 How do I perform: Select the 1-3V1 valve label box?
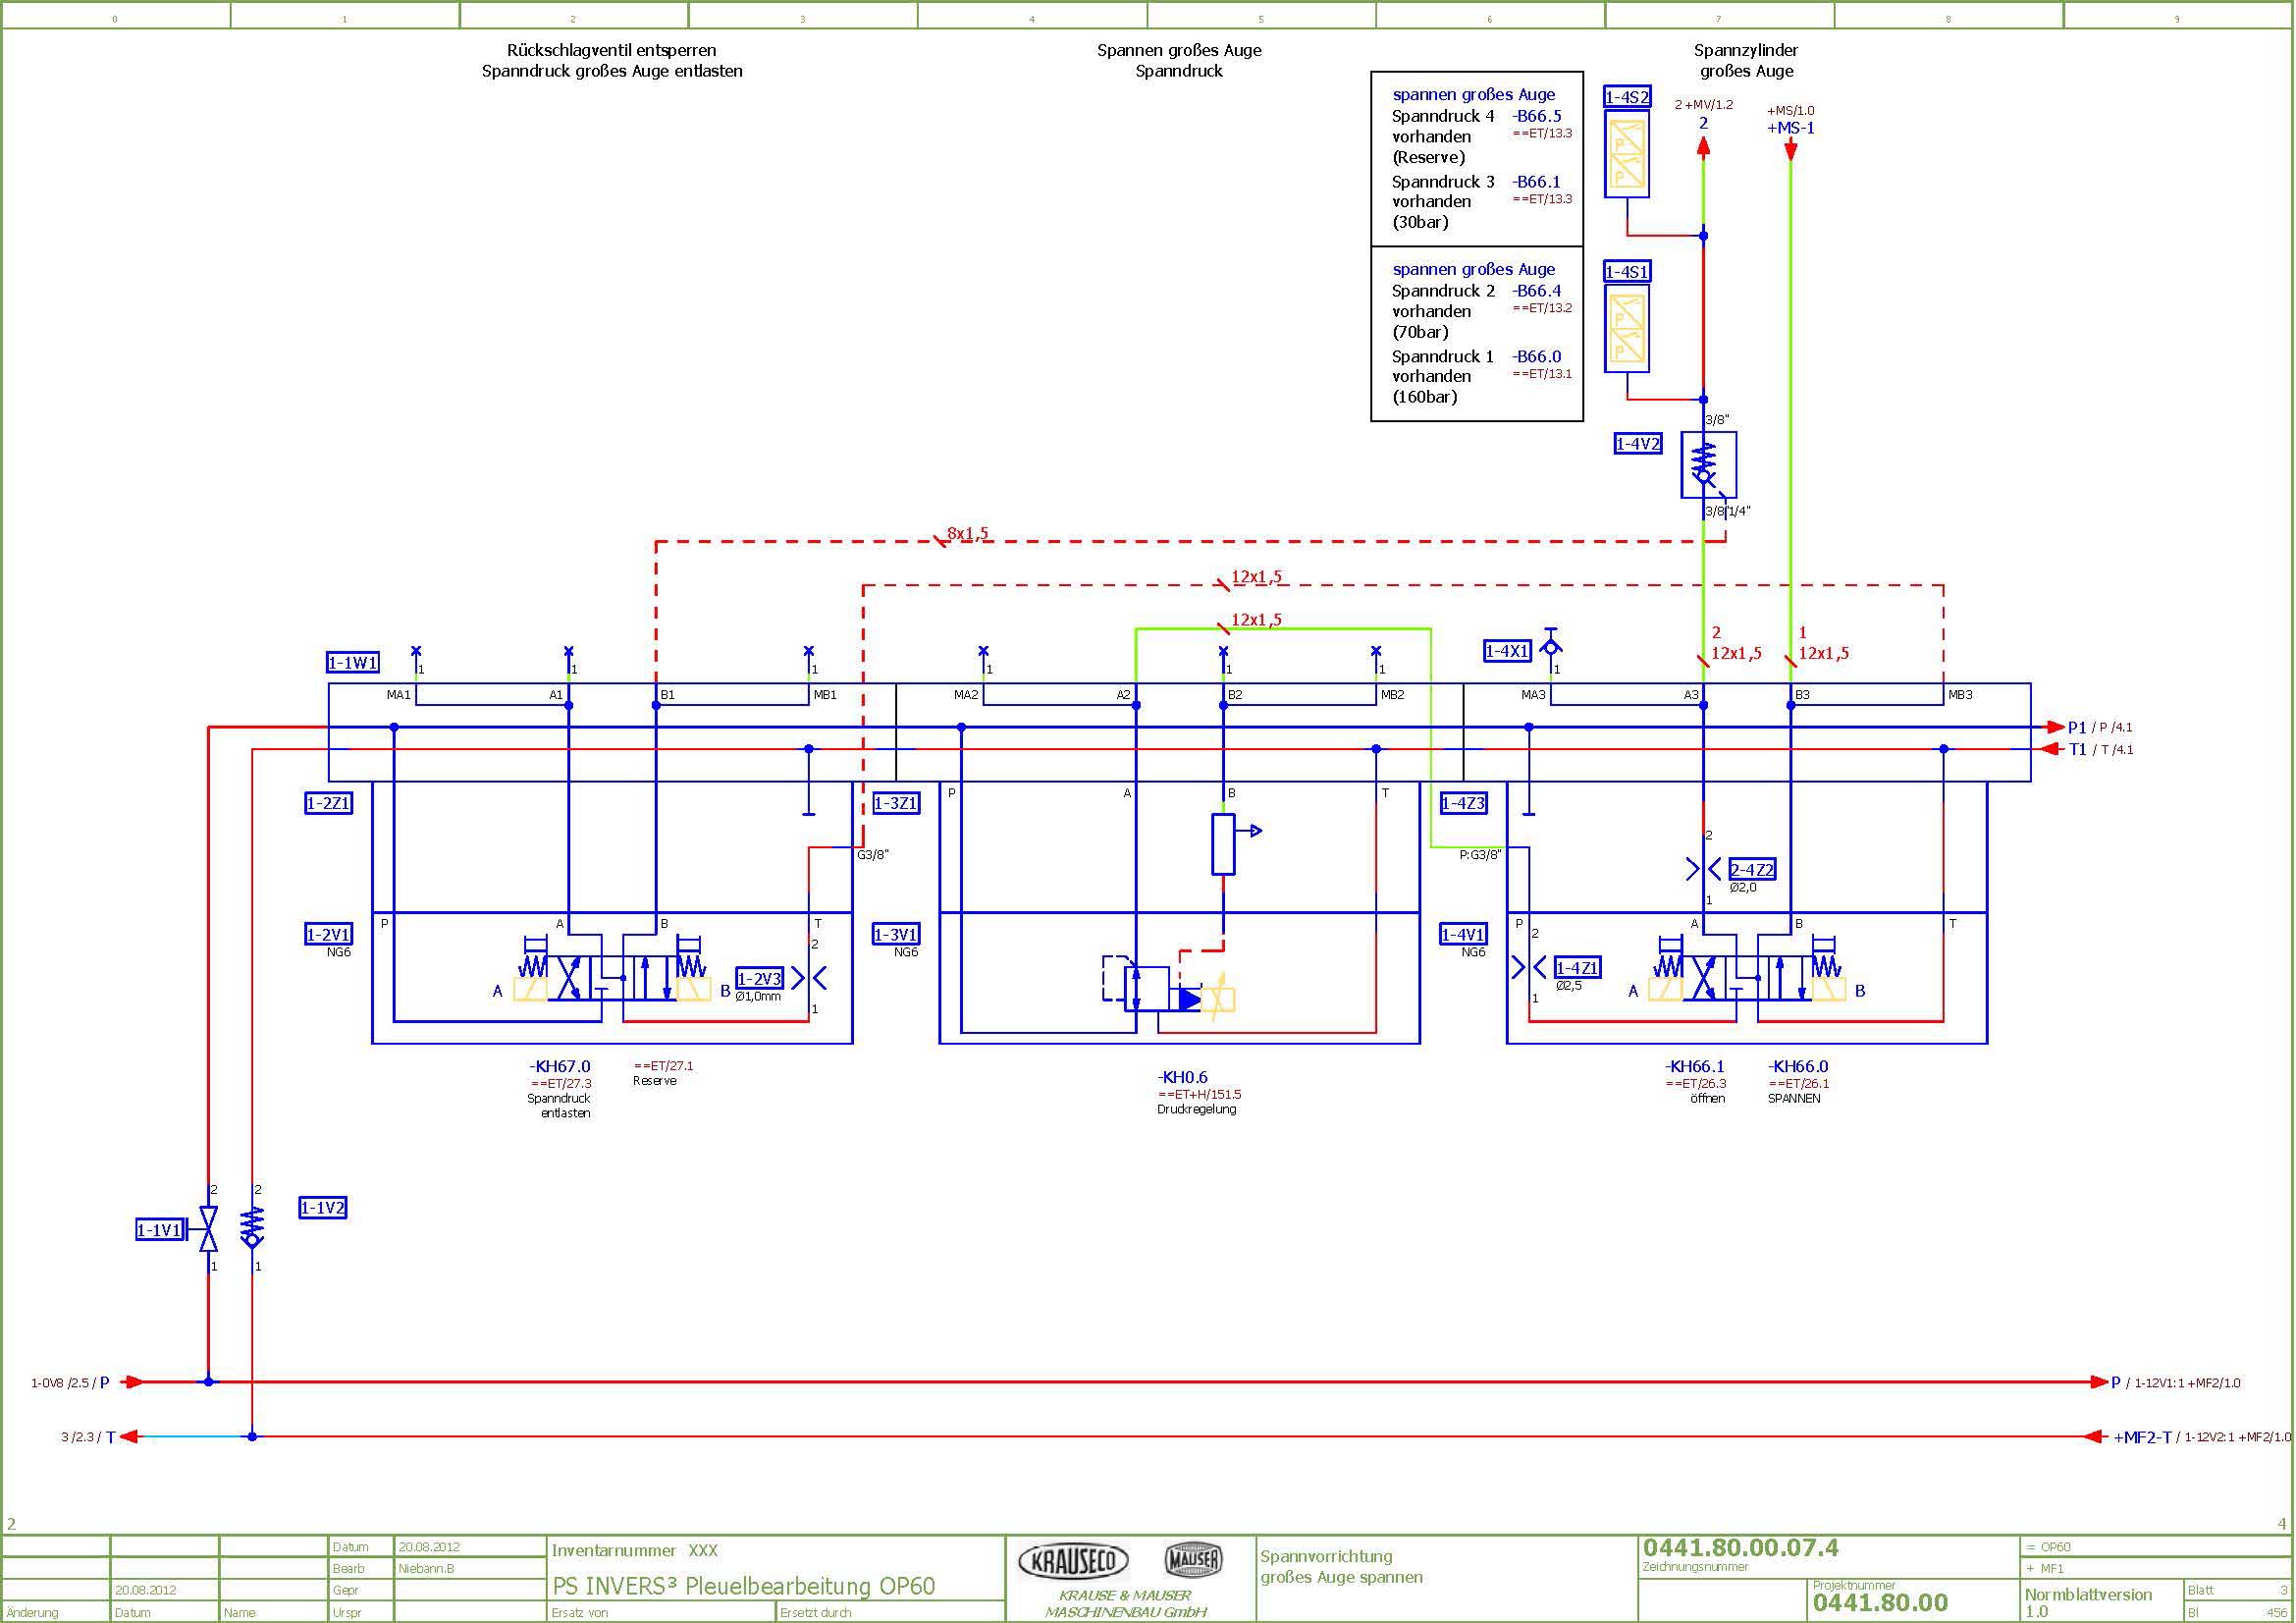point(896,934)
